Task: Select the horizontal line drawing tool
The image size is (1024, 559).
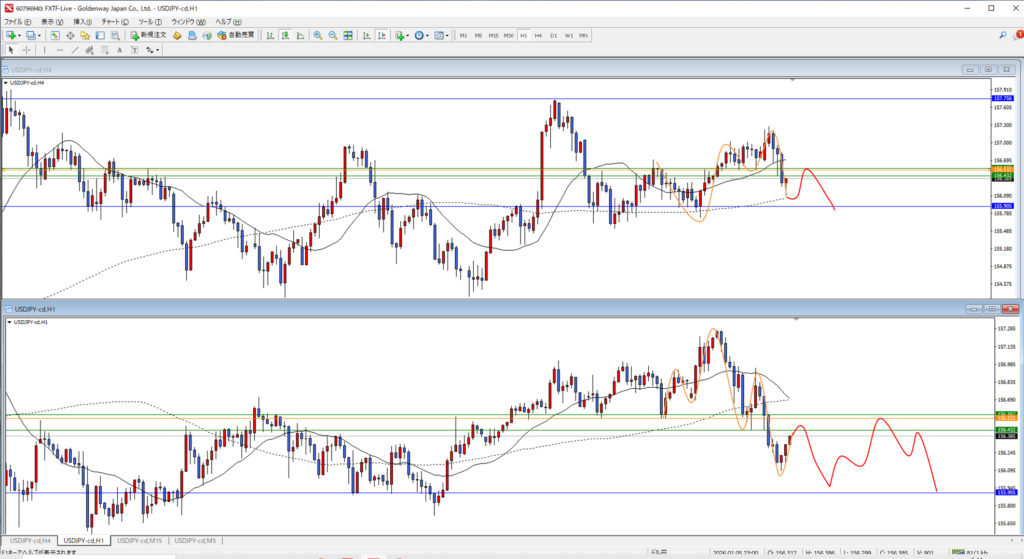Action: [60, 49]
